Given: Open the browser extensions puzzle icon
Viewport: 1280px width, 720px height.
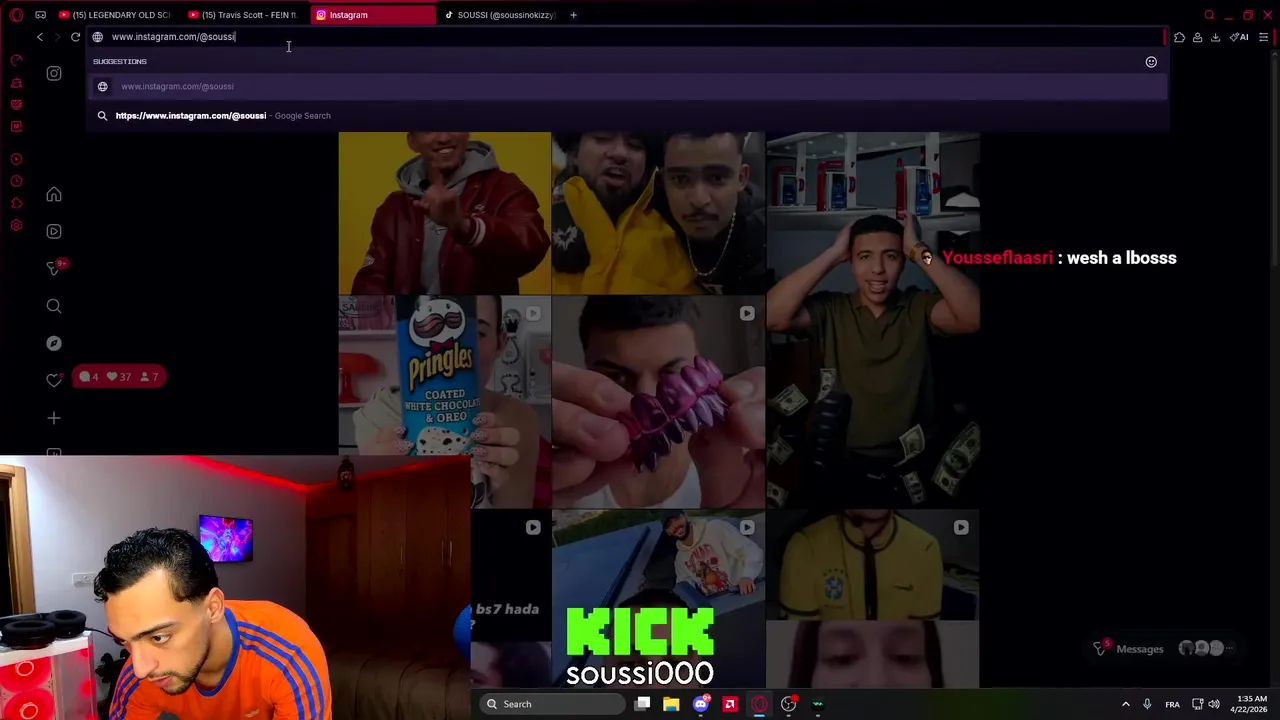Looking at the screenshot, I should click(x=1179, y=37).
